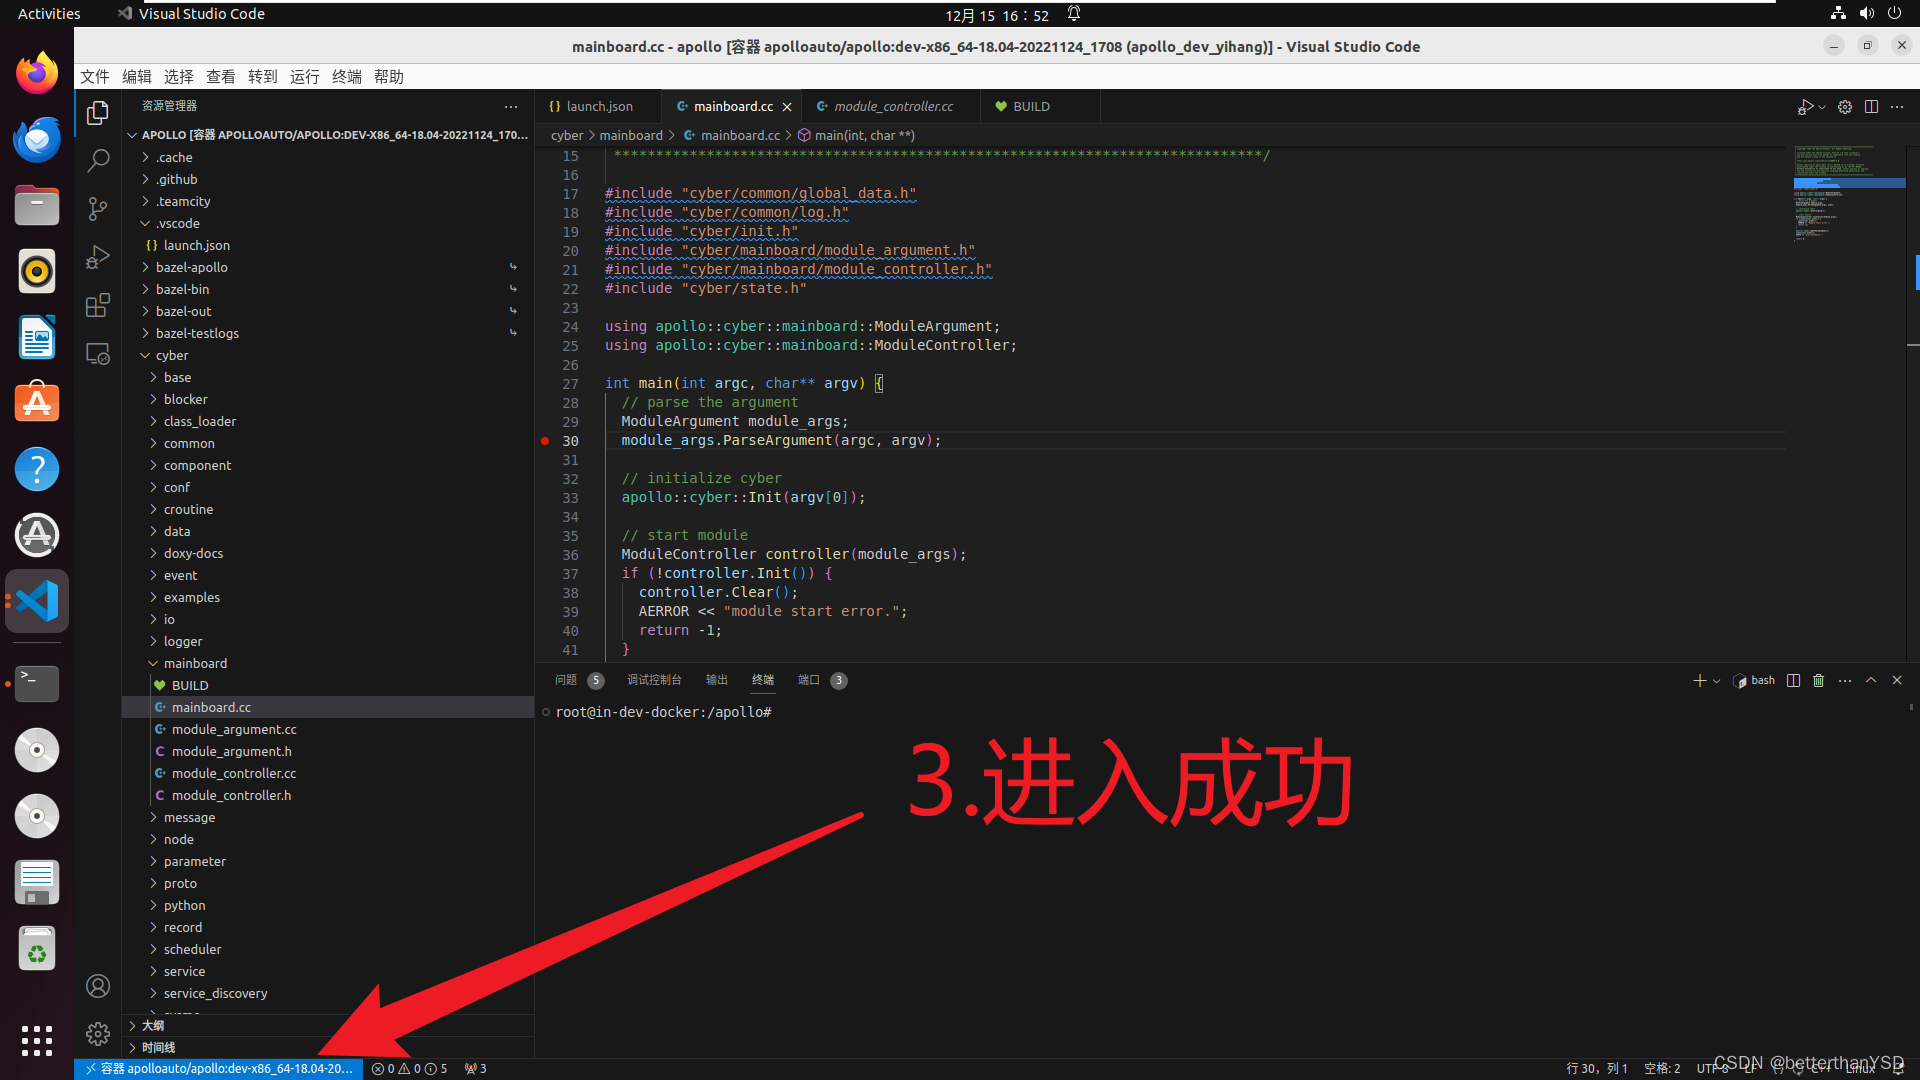Kill terminal with trash icon
Image resolution: width=1920 pixels, height=1080 pixels.
click(1819, 680)
